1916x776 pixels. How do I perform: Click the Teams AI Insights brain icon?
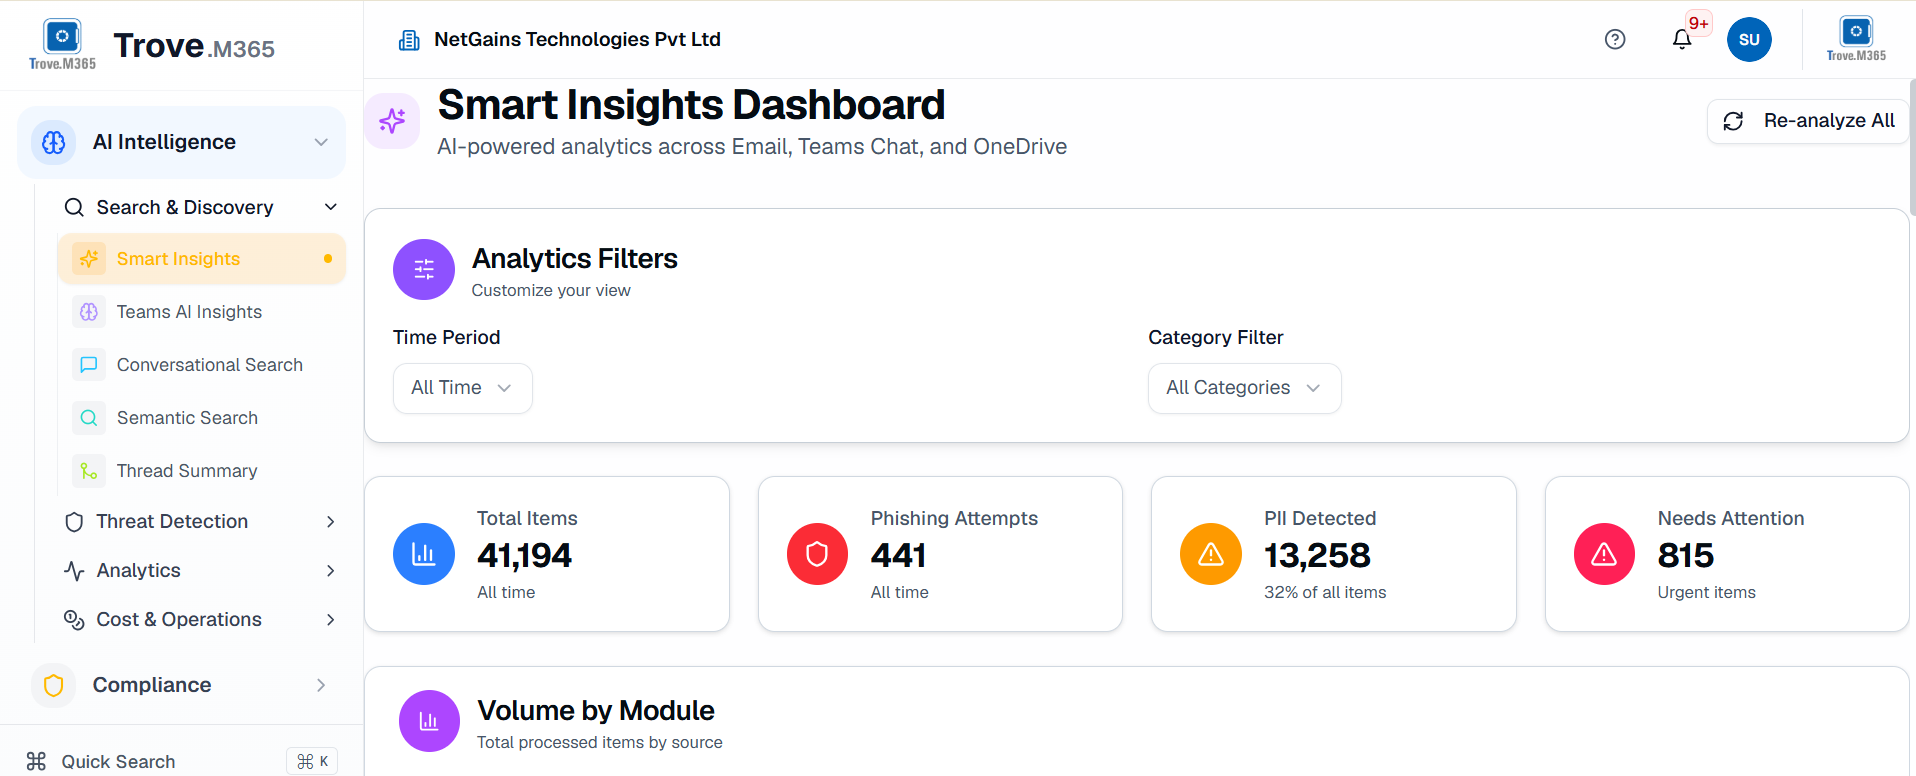[x=89, y=312]
